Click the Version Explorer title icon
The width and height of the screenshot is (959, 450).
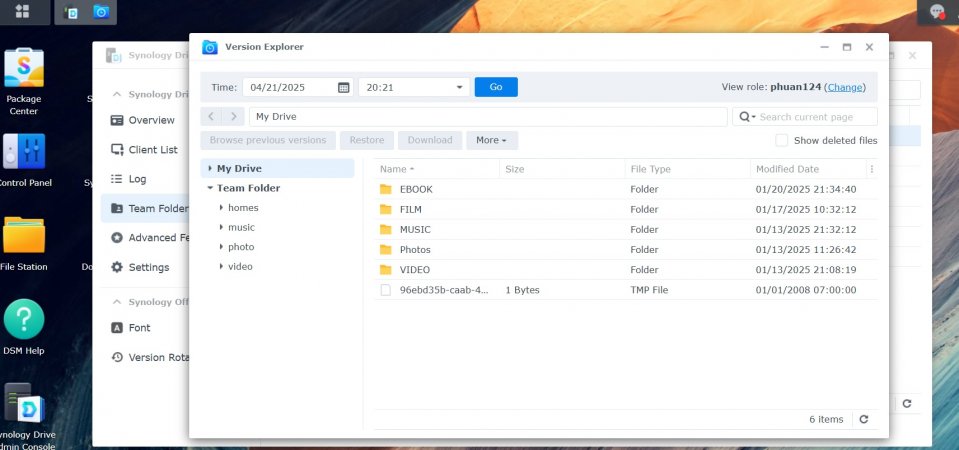[x=210, y=47]
